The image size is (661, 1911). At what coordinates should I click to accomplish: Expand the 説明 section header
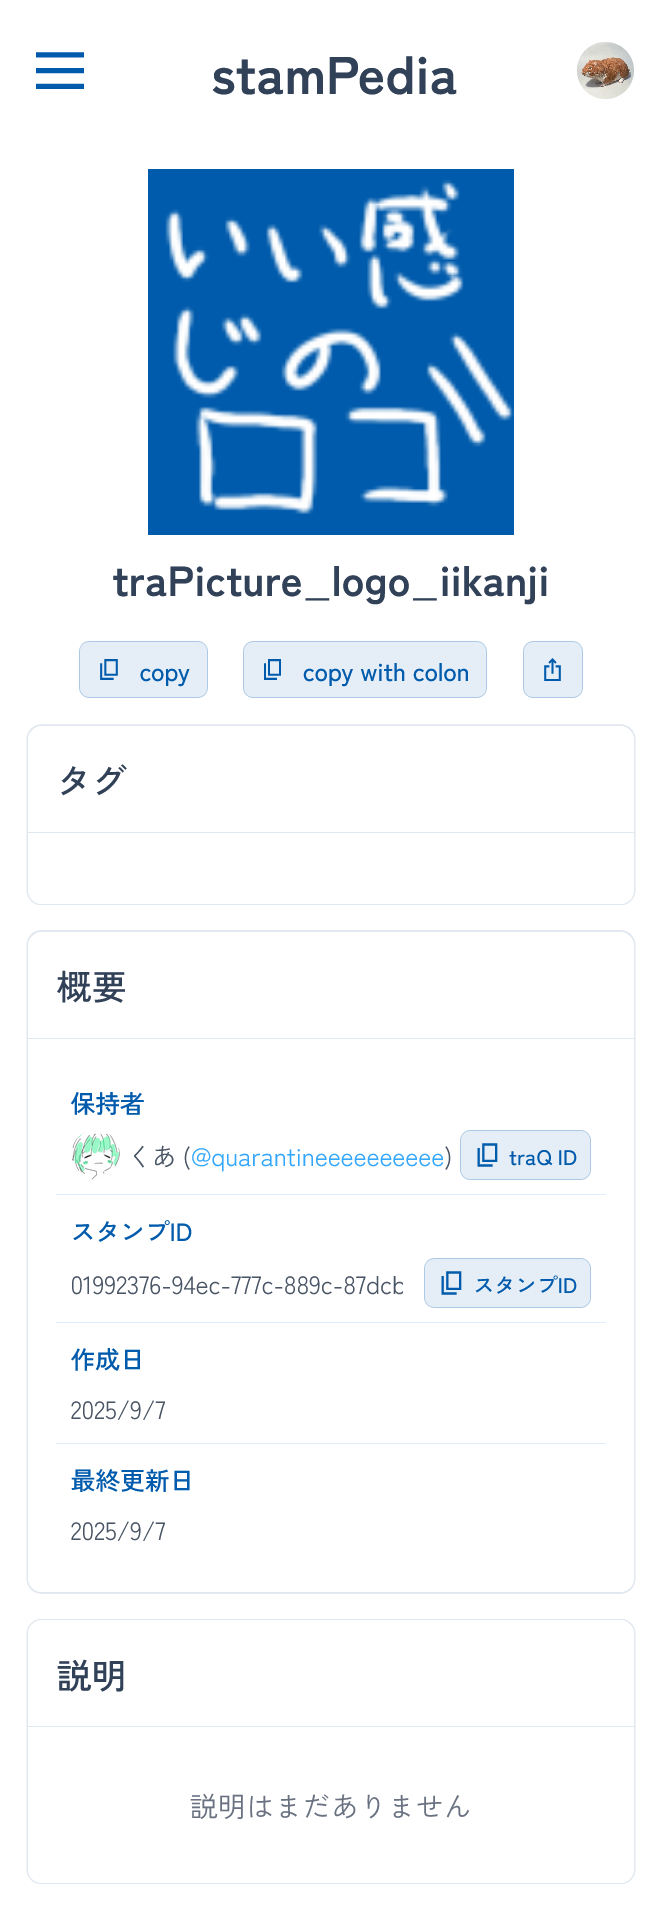tap(90, 1674)
